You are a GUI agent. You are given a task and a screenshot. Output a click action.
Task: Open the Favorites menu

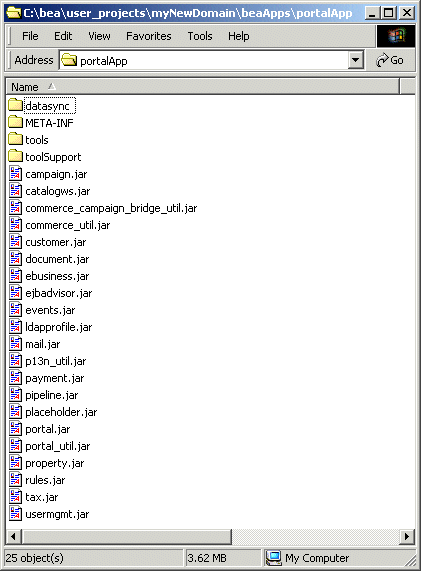(149, 36)
